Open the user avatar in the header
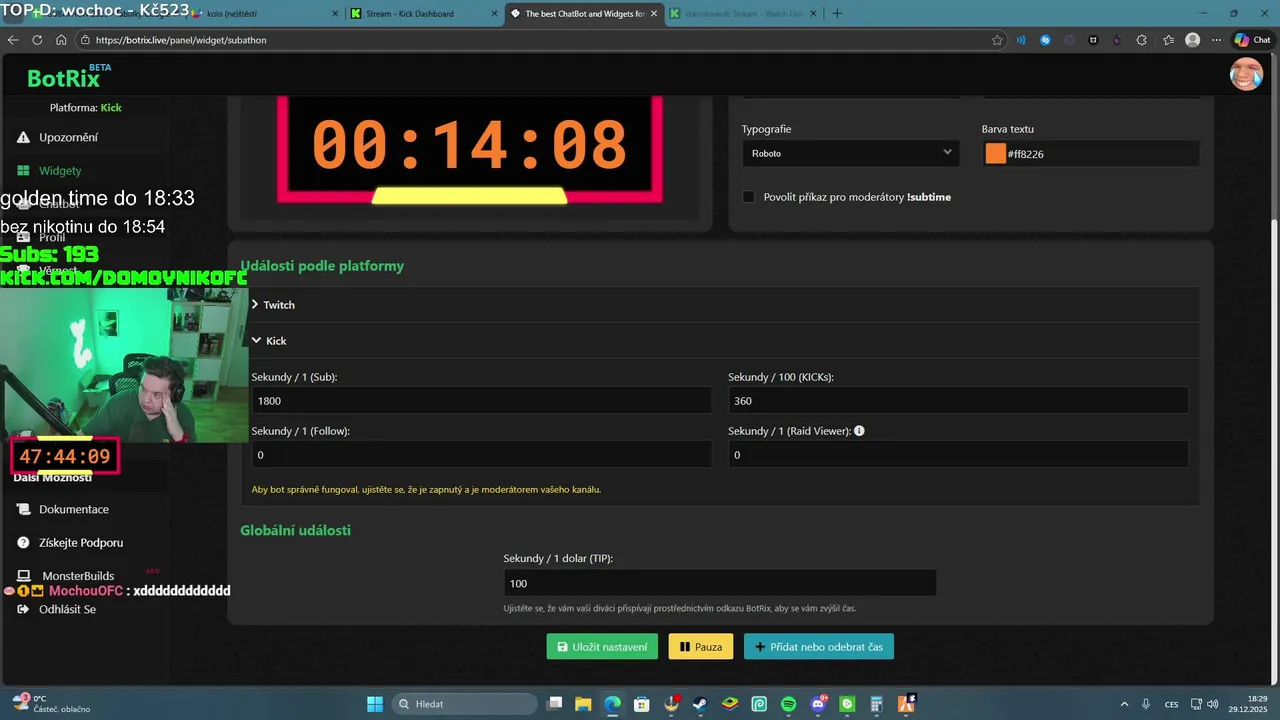 tap(1246, 74)
